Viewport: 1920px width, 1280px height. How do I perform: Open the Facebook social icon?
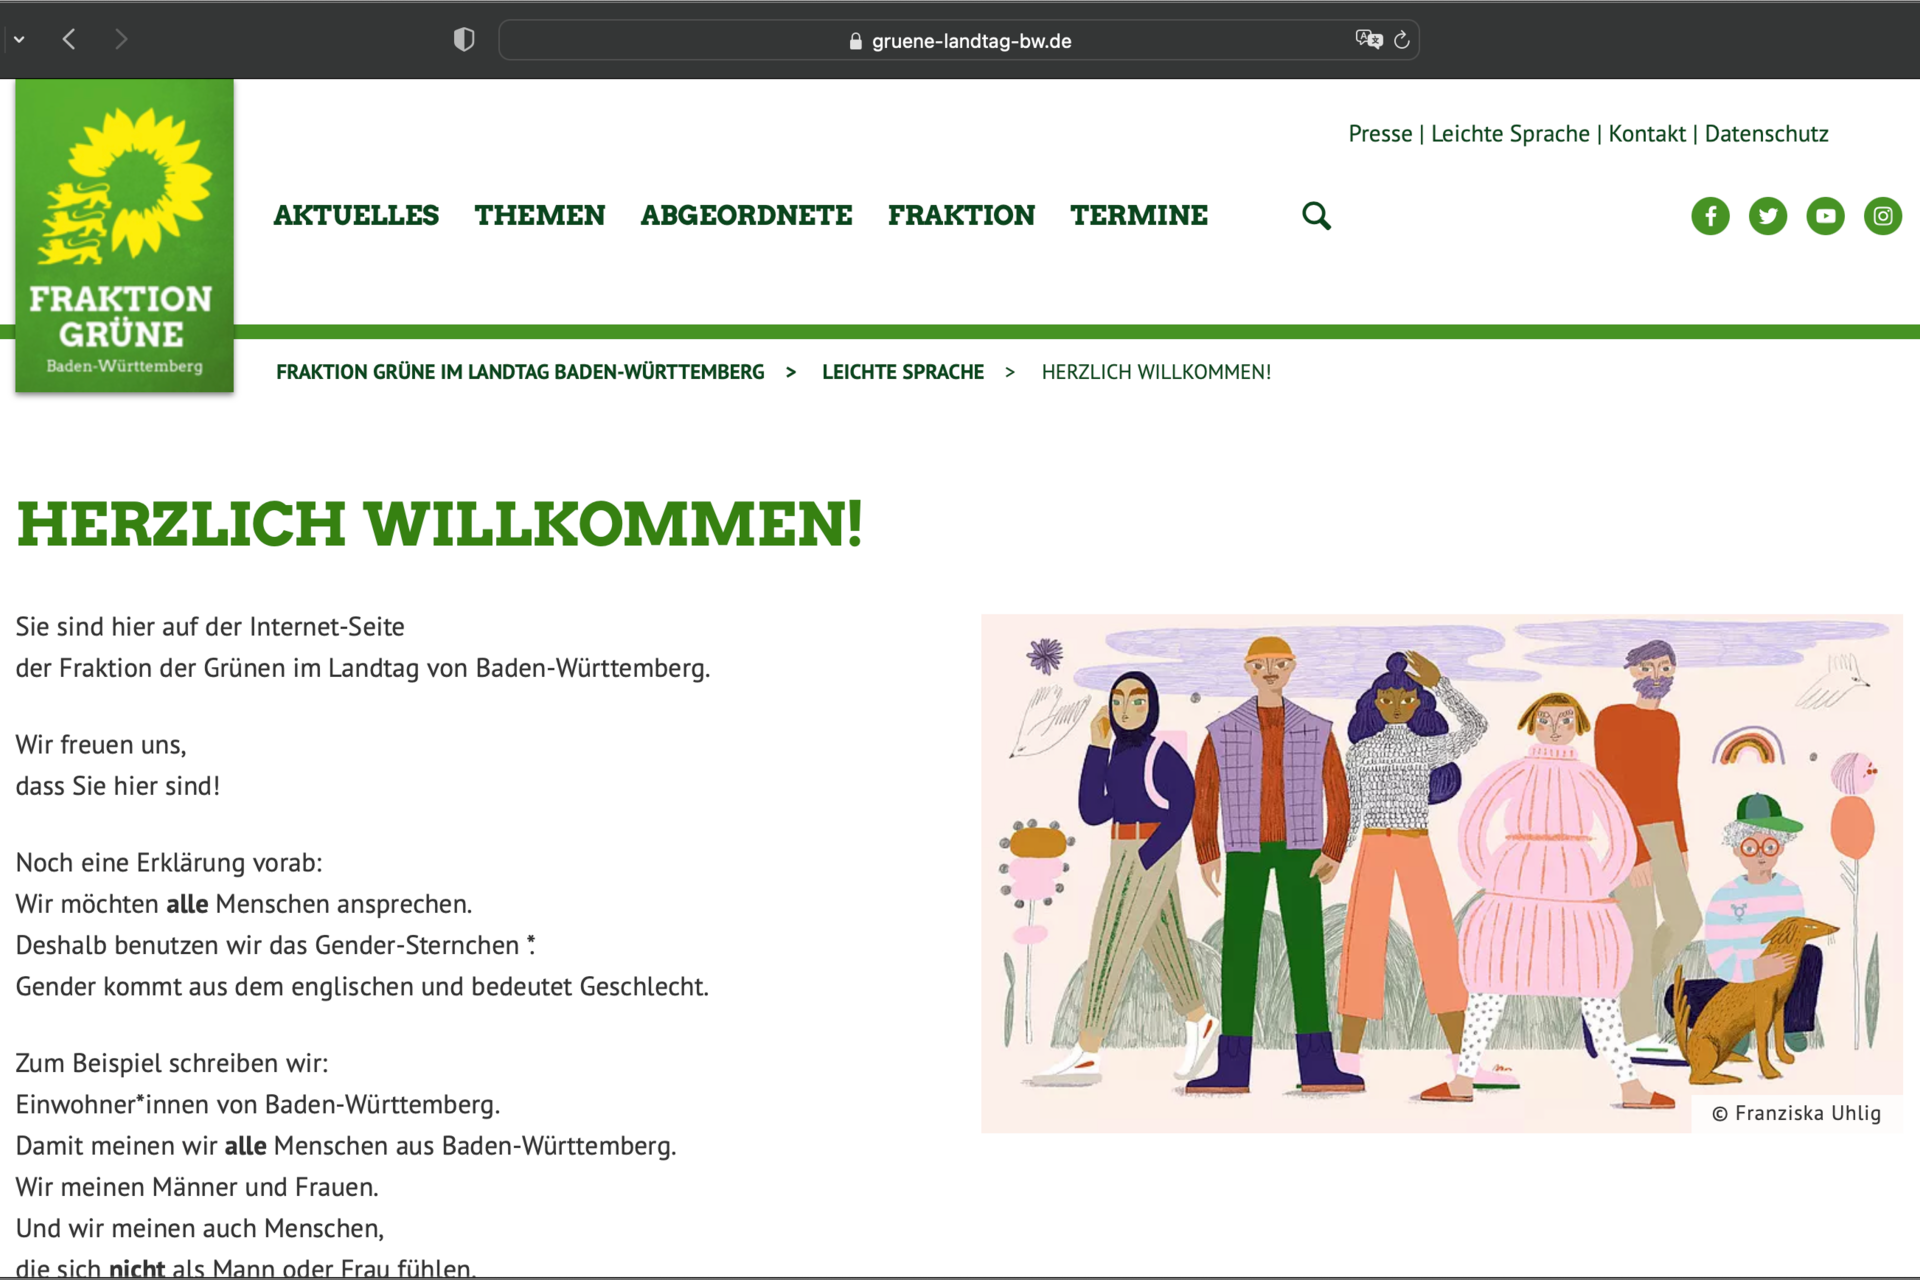[x=1710, y=216]
